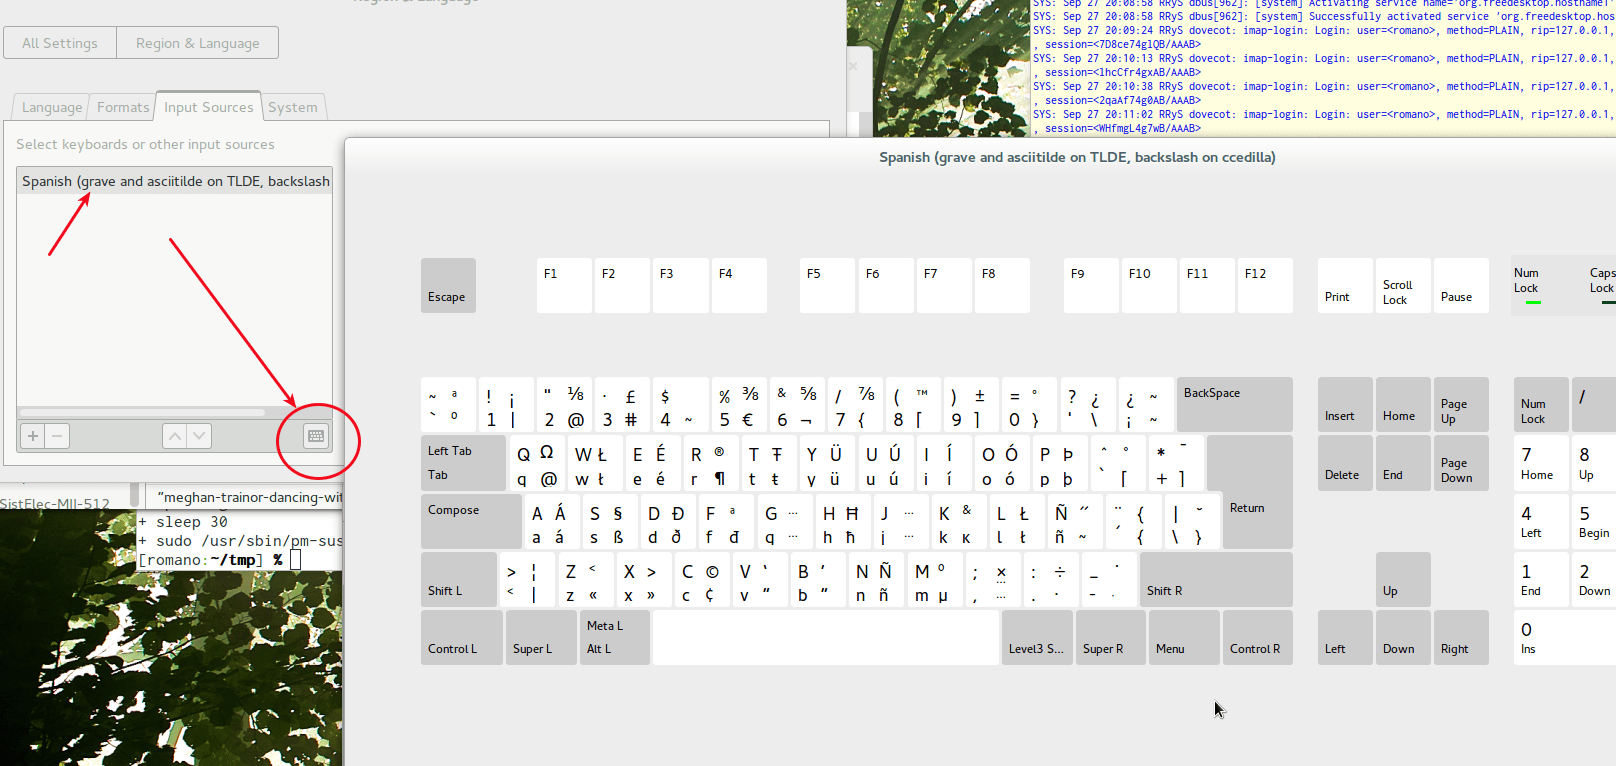Click the End key in the navigation cluster
Image resolution: width=1616 pixels, height=766 pixels.
click(1403, 462)
